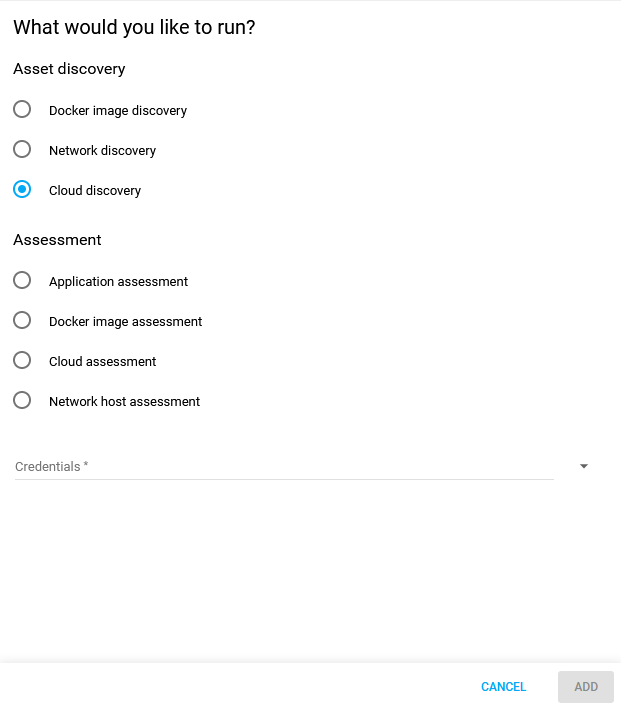
Task: Choose the Network discovery radio circle
Action: tap(22, 149)
